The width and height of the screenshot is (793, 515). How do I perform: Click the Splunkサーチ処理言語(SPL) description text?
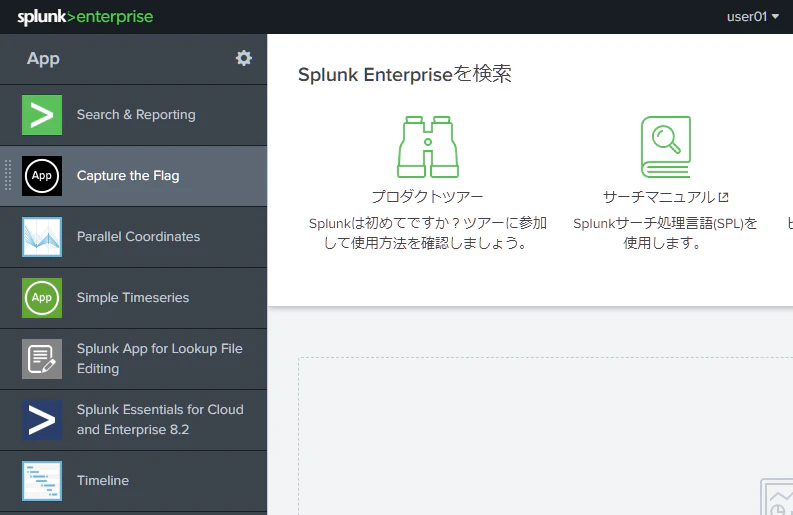665,233
